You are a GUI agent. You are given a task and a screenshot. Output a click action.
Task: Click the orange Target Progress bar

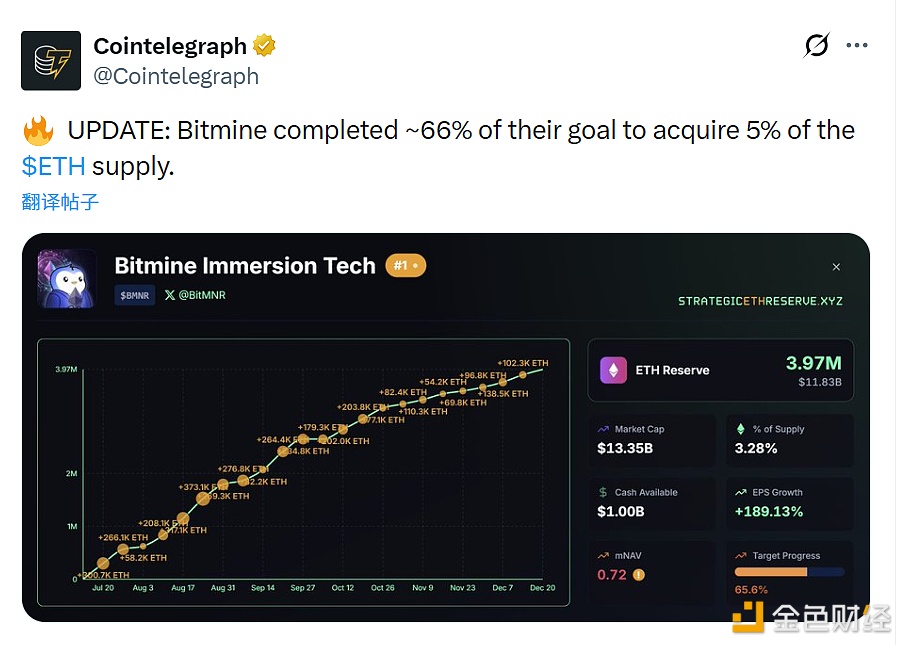click(x=770, y=571)
